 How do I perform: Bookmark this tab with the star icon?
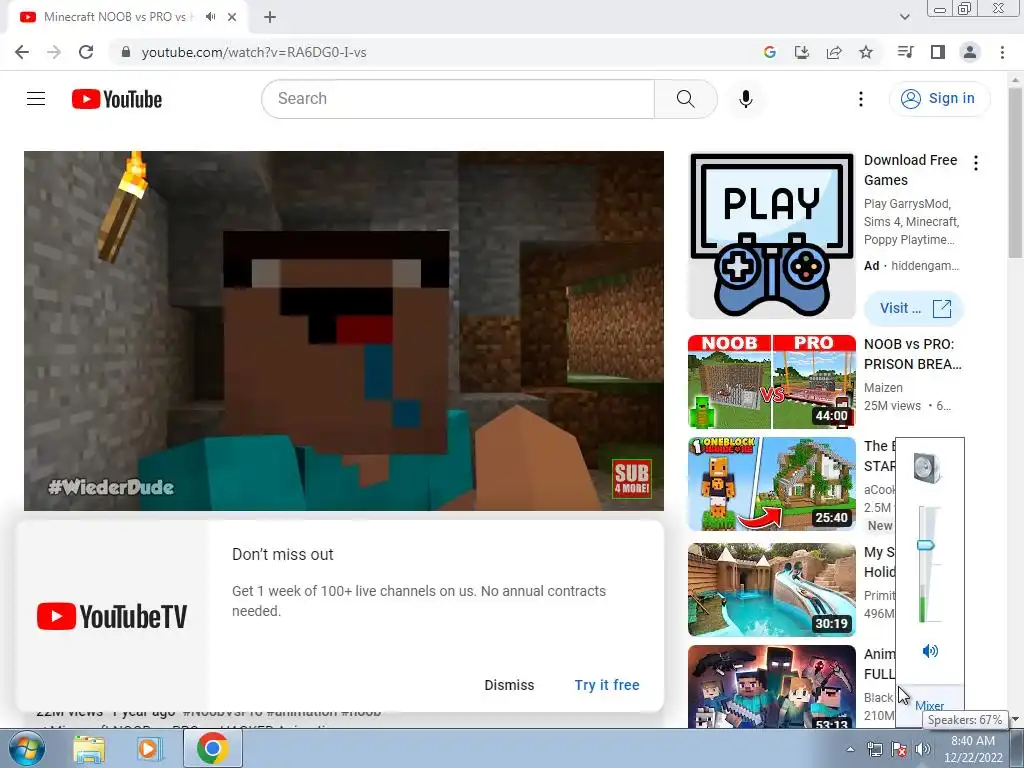point(866,52)
